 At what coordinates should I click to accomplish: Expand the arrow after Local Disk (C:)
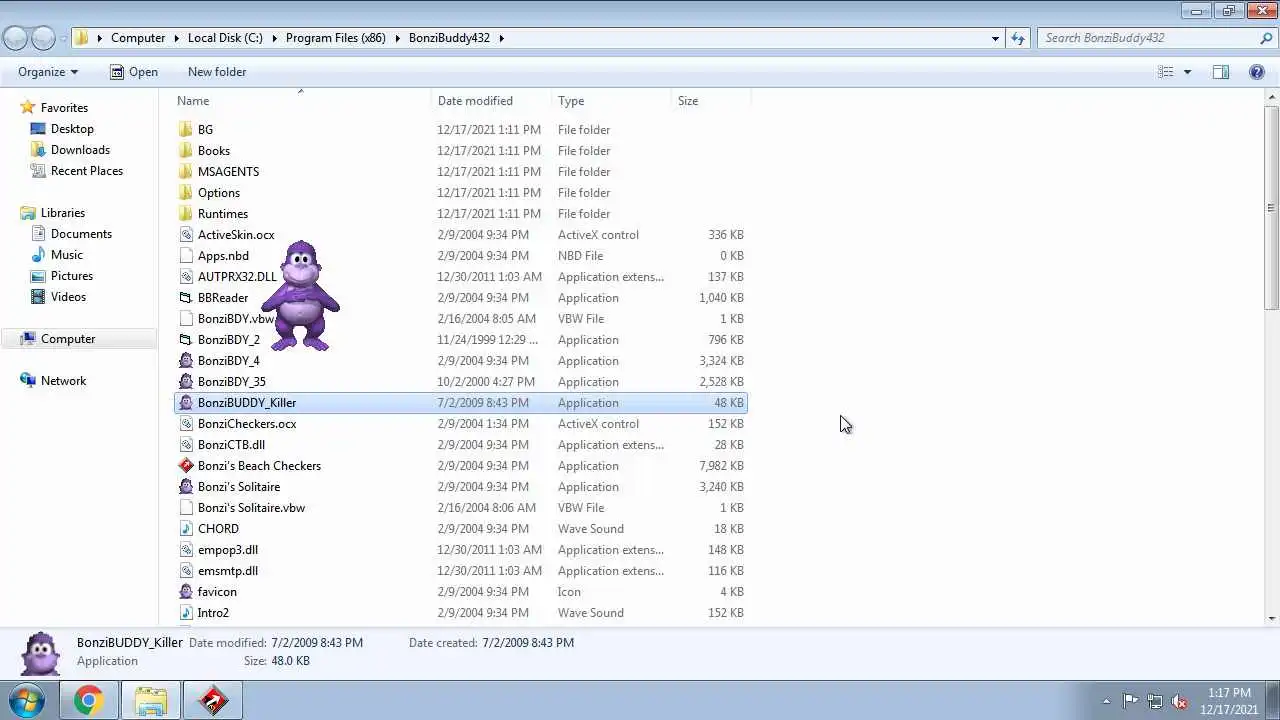coord(274,38)
